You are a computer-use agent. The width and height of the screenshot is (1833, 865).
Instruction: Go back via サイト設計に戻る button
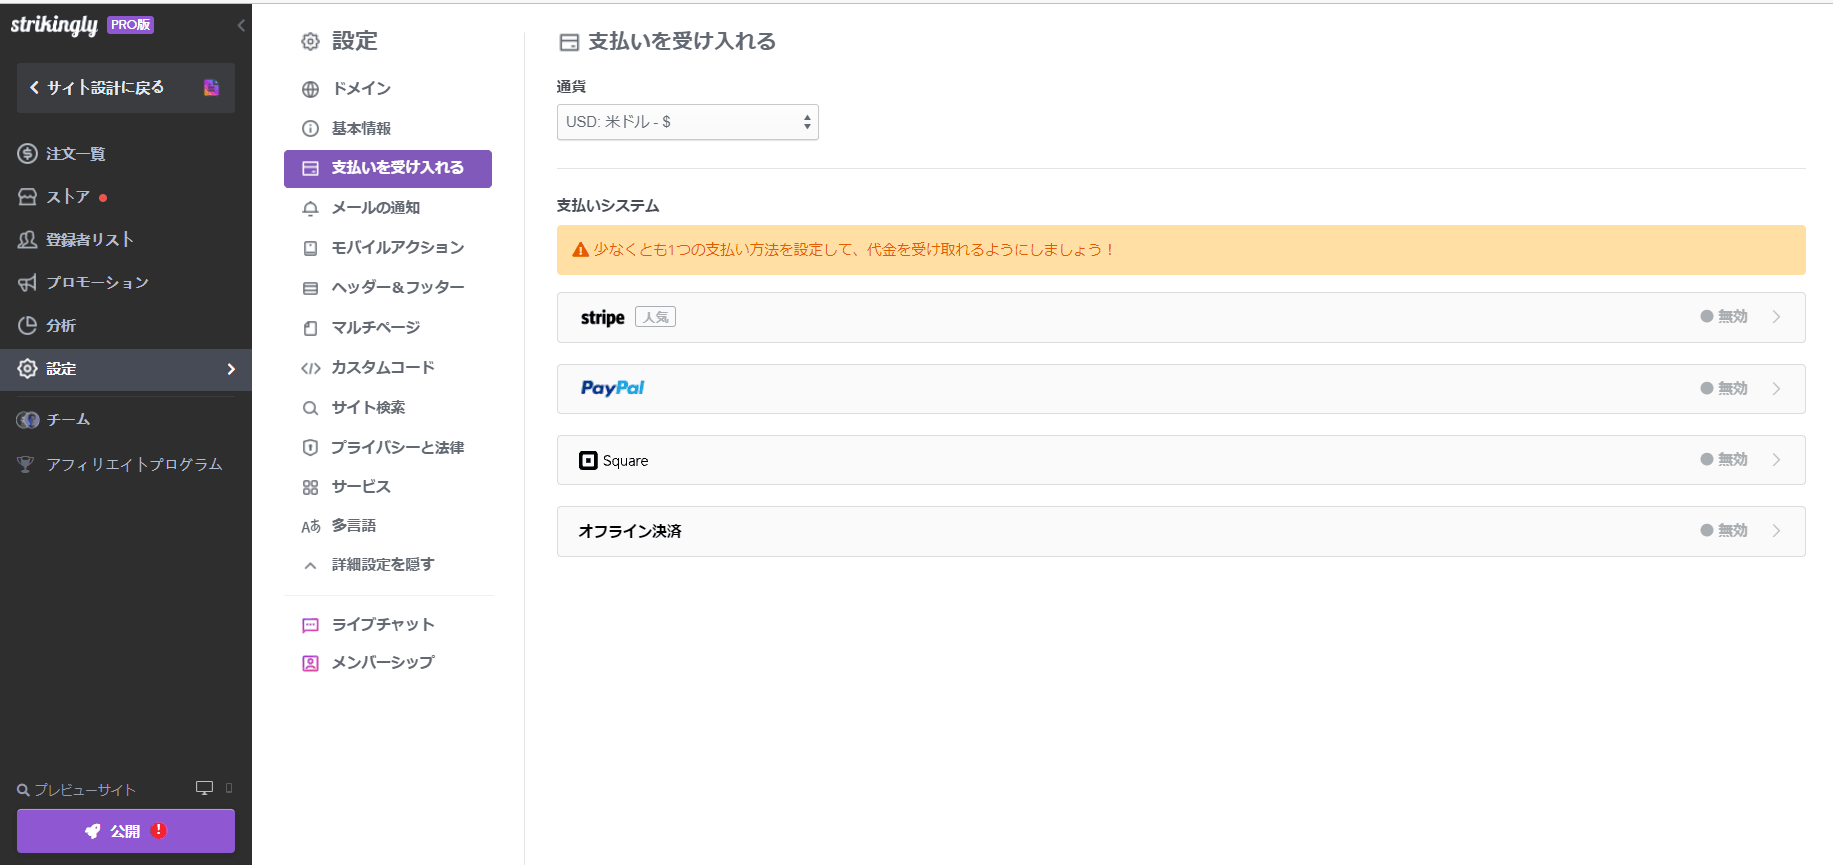click(x=105, y=88)
